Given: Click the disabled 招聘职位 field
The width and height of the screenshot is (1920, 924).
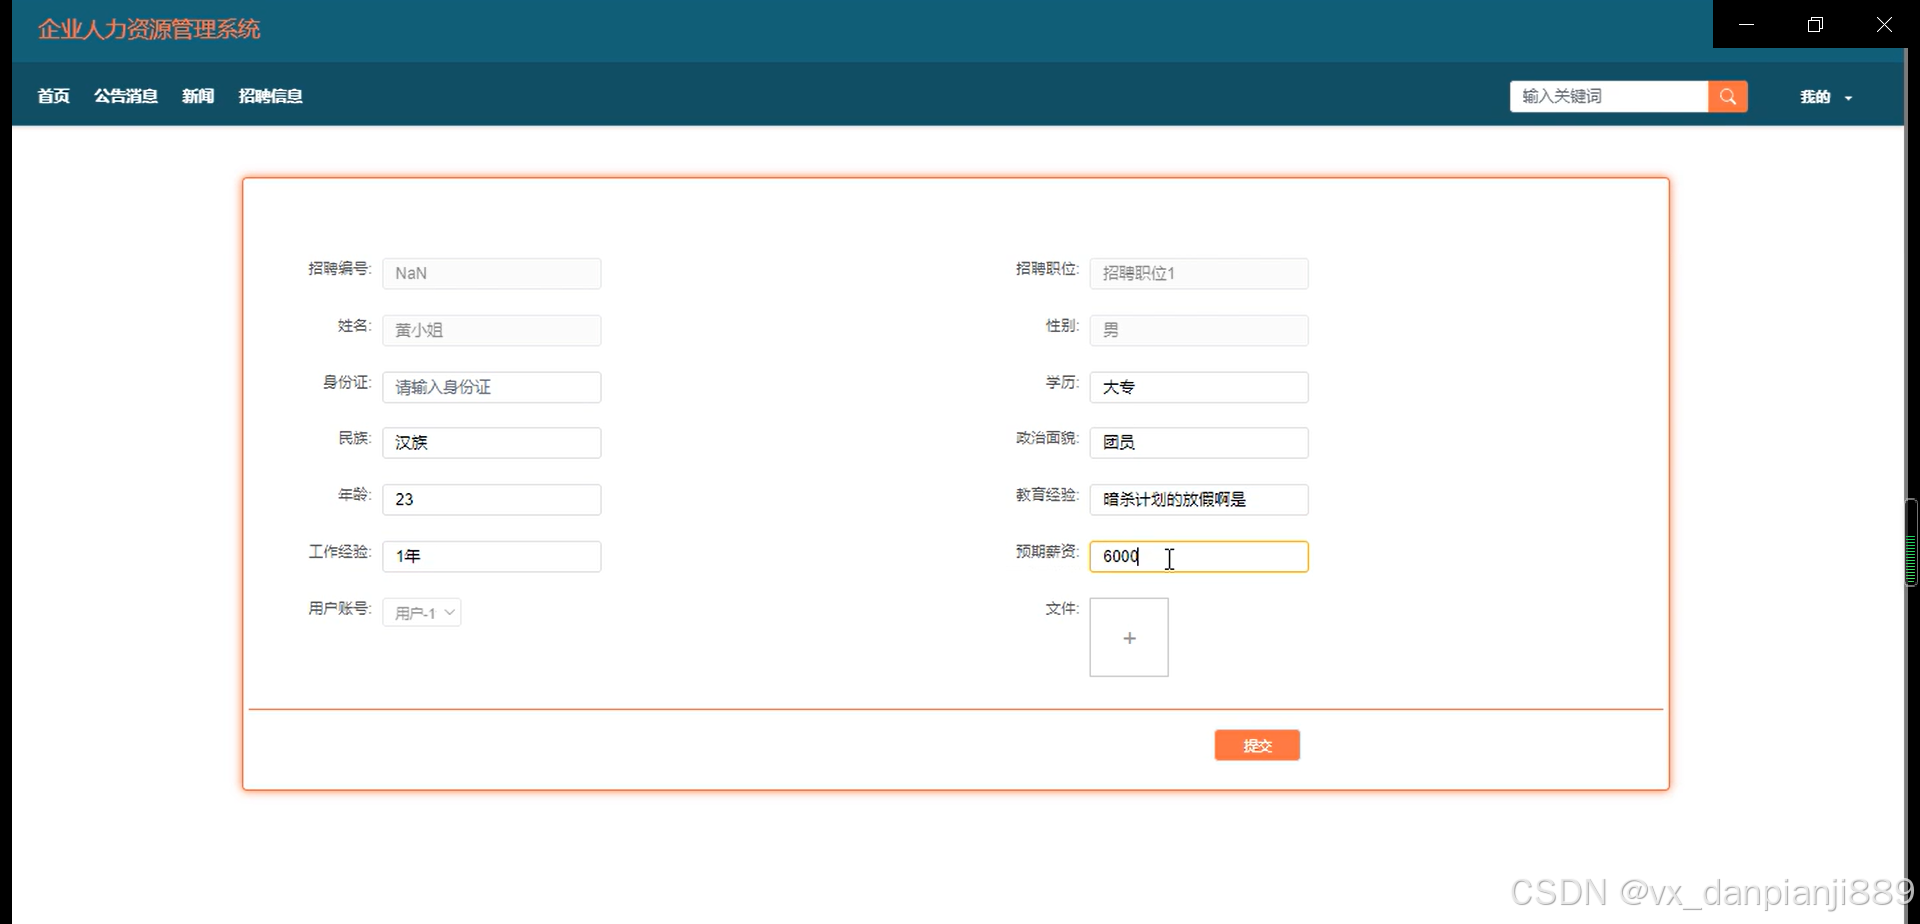Looking at the screenshot, I should 1199,273.
